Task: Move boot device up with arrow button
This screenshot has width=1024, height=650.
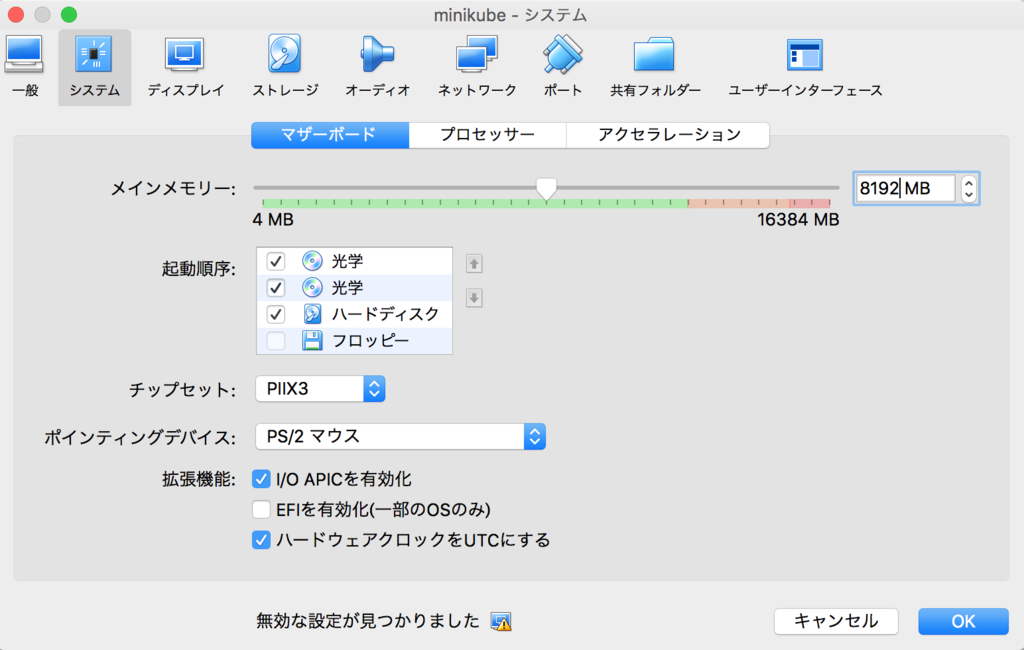Action: coord(474,264)
